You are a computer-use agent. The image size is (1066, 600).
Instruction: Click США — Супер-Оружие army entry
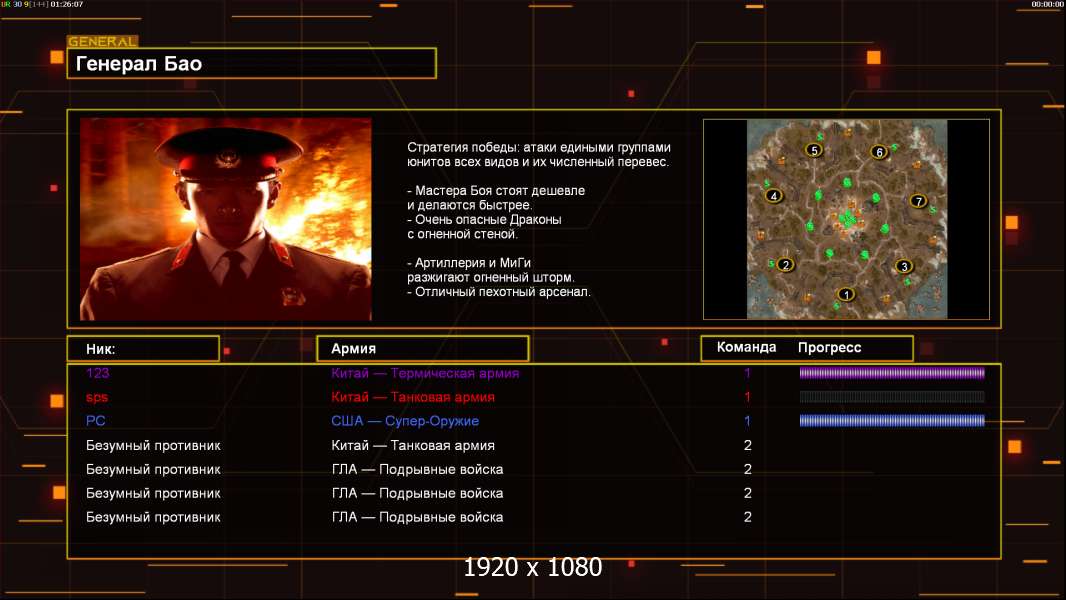(405, 421)
